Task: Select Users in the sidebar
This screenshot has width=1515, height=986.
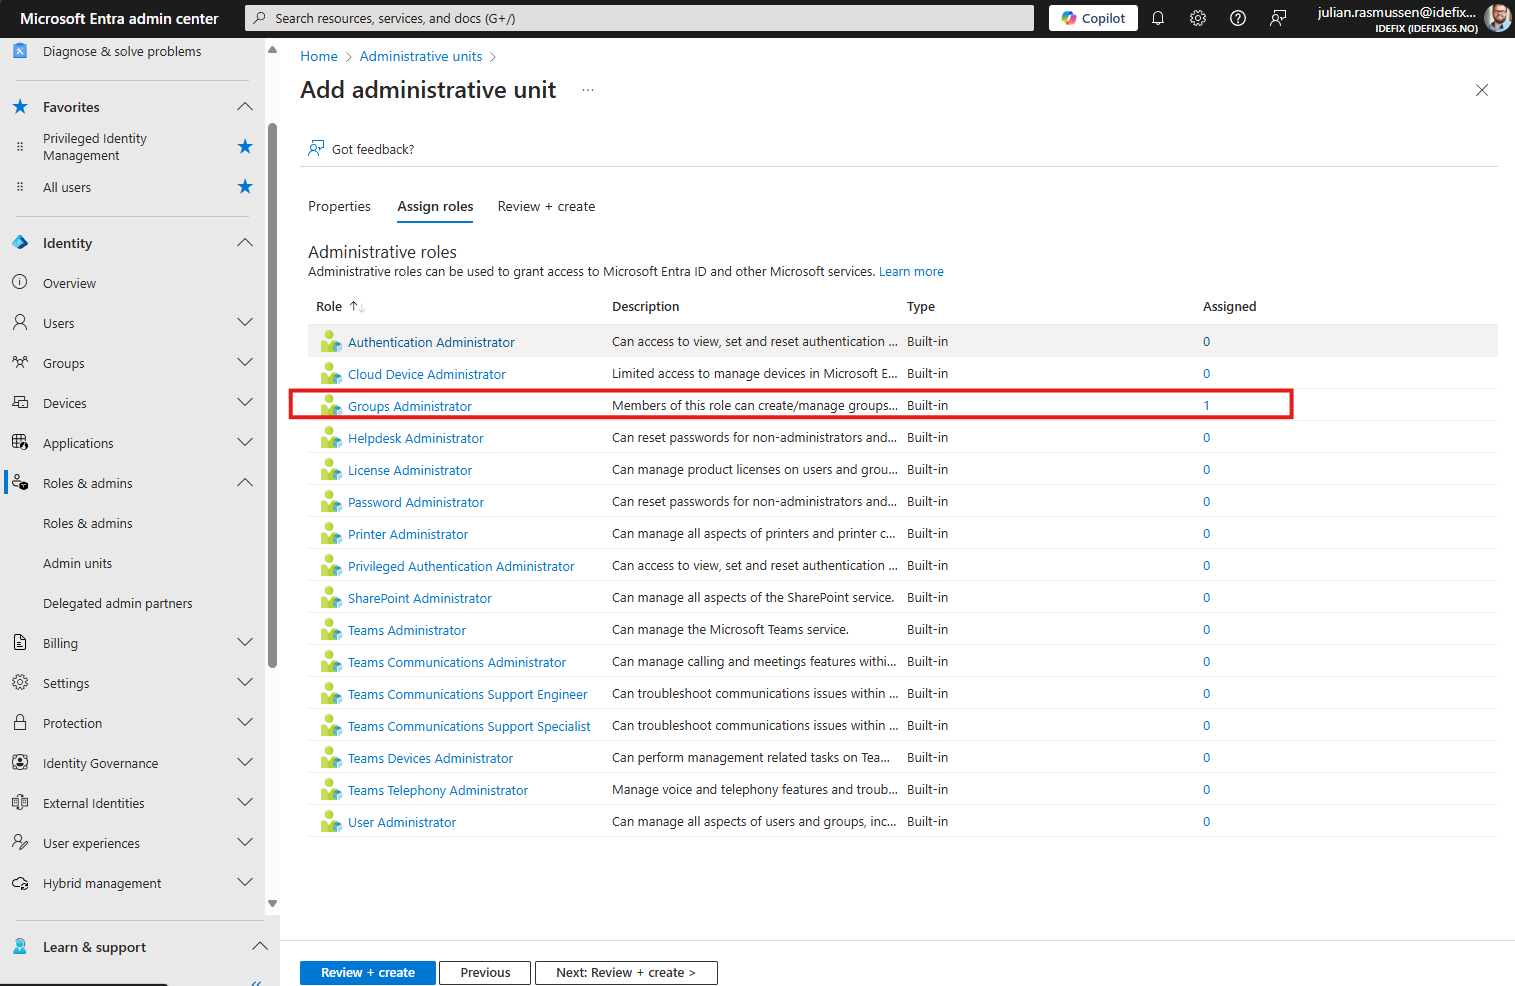Action: [60, 322]
